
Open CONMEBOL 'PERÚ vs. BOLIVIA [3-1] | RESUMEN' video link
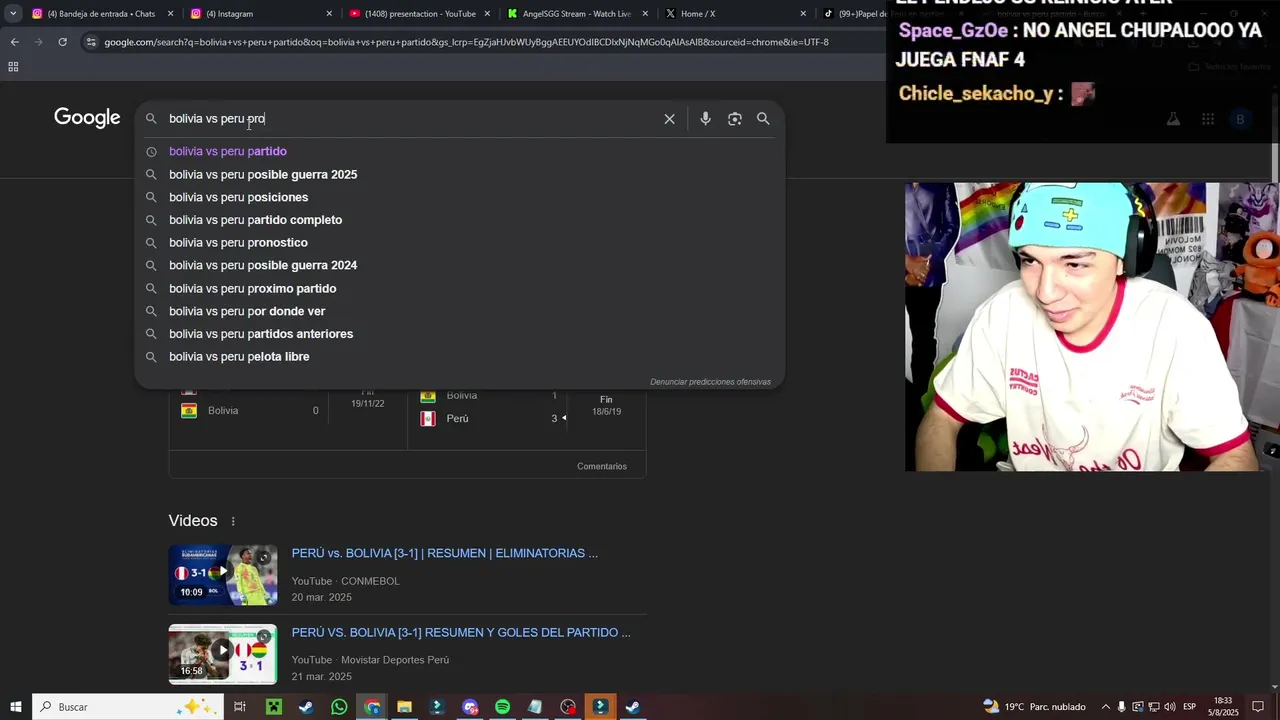click(445, 553)
